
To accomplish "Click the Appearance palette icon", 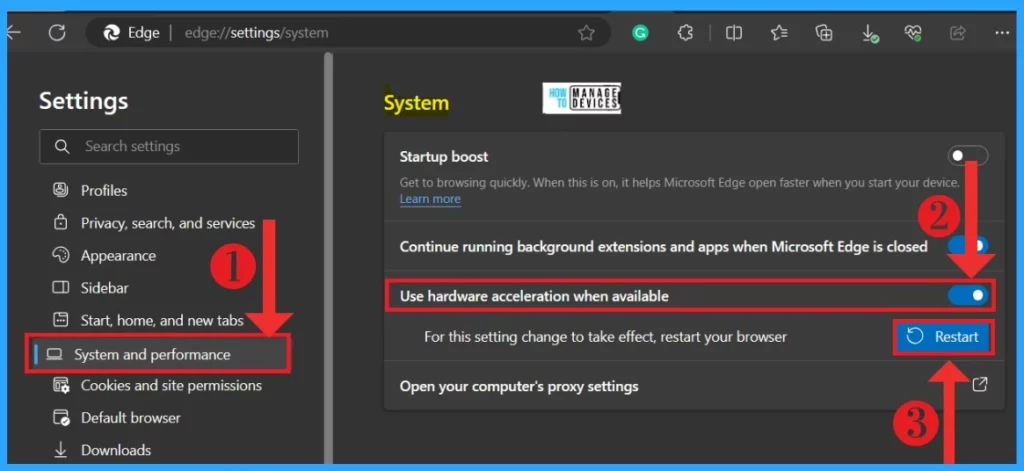I will pyautogui.click(x=61, y=255).
